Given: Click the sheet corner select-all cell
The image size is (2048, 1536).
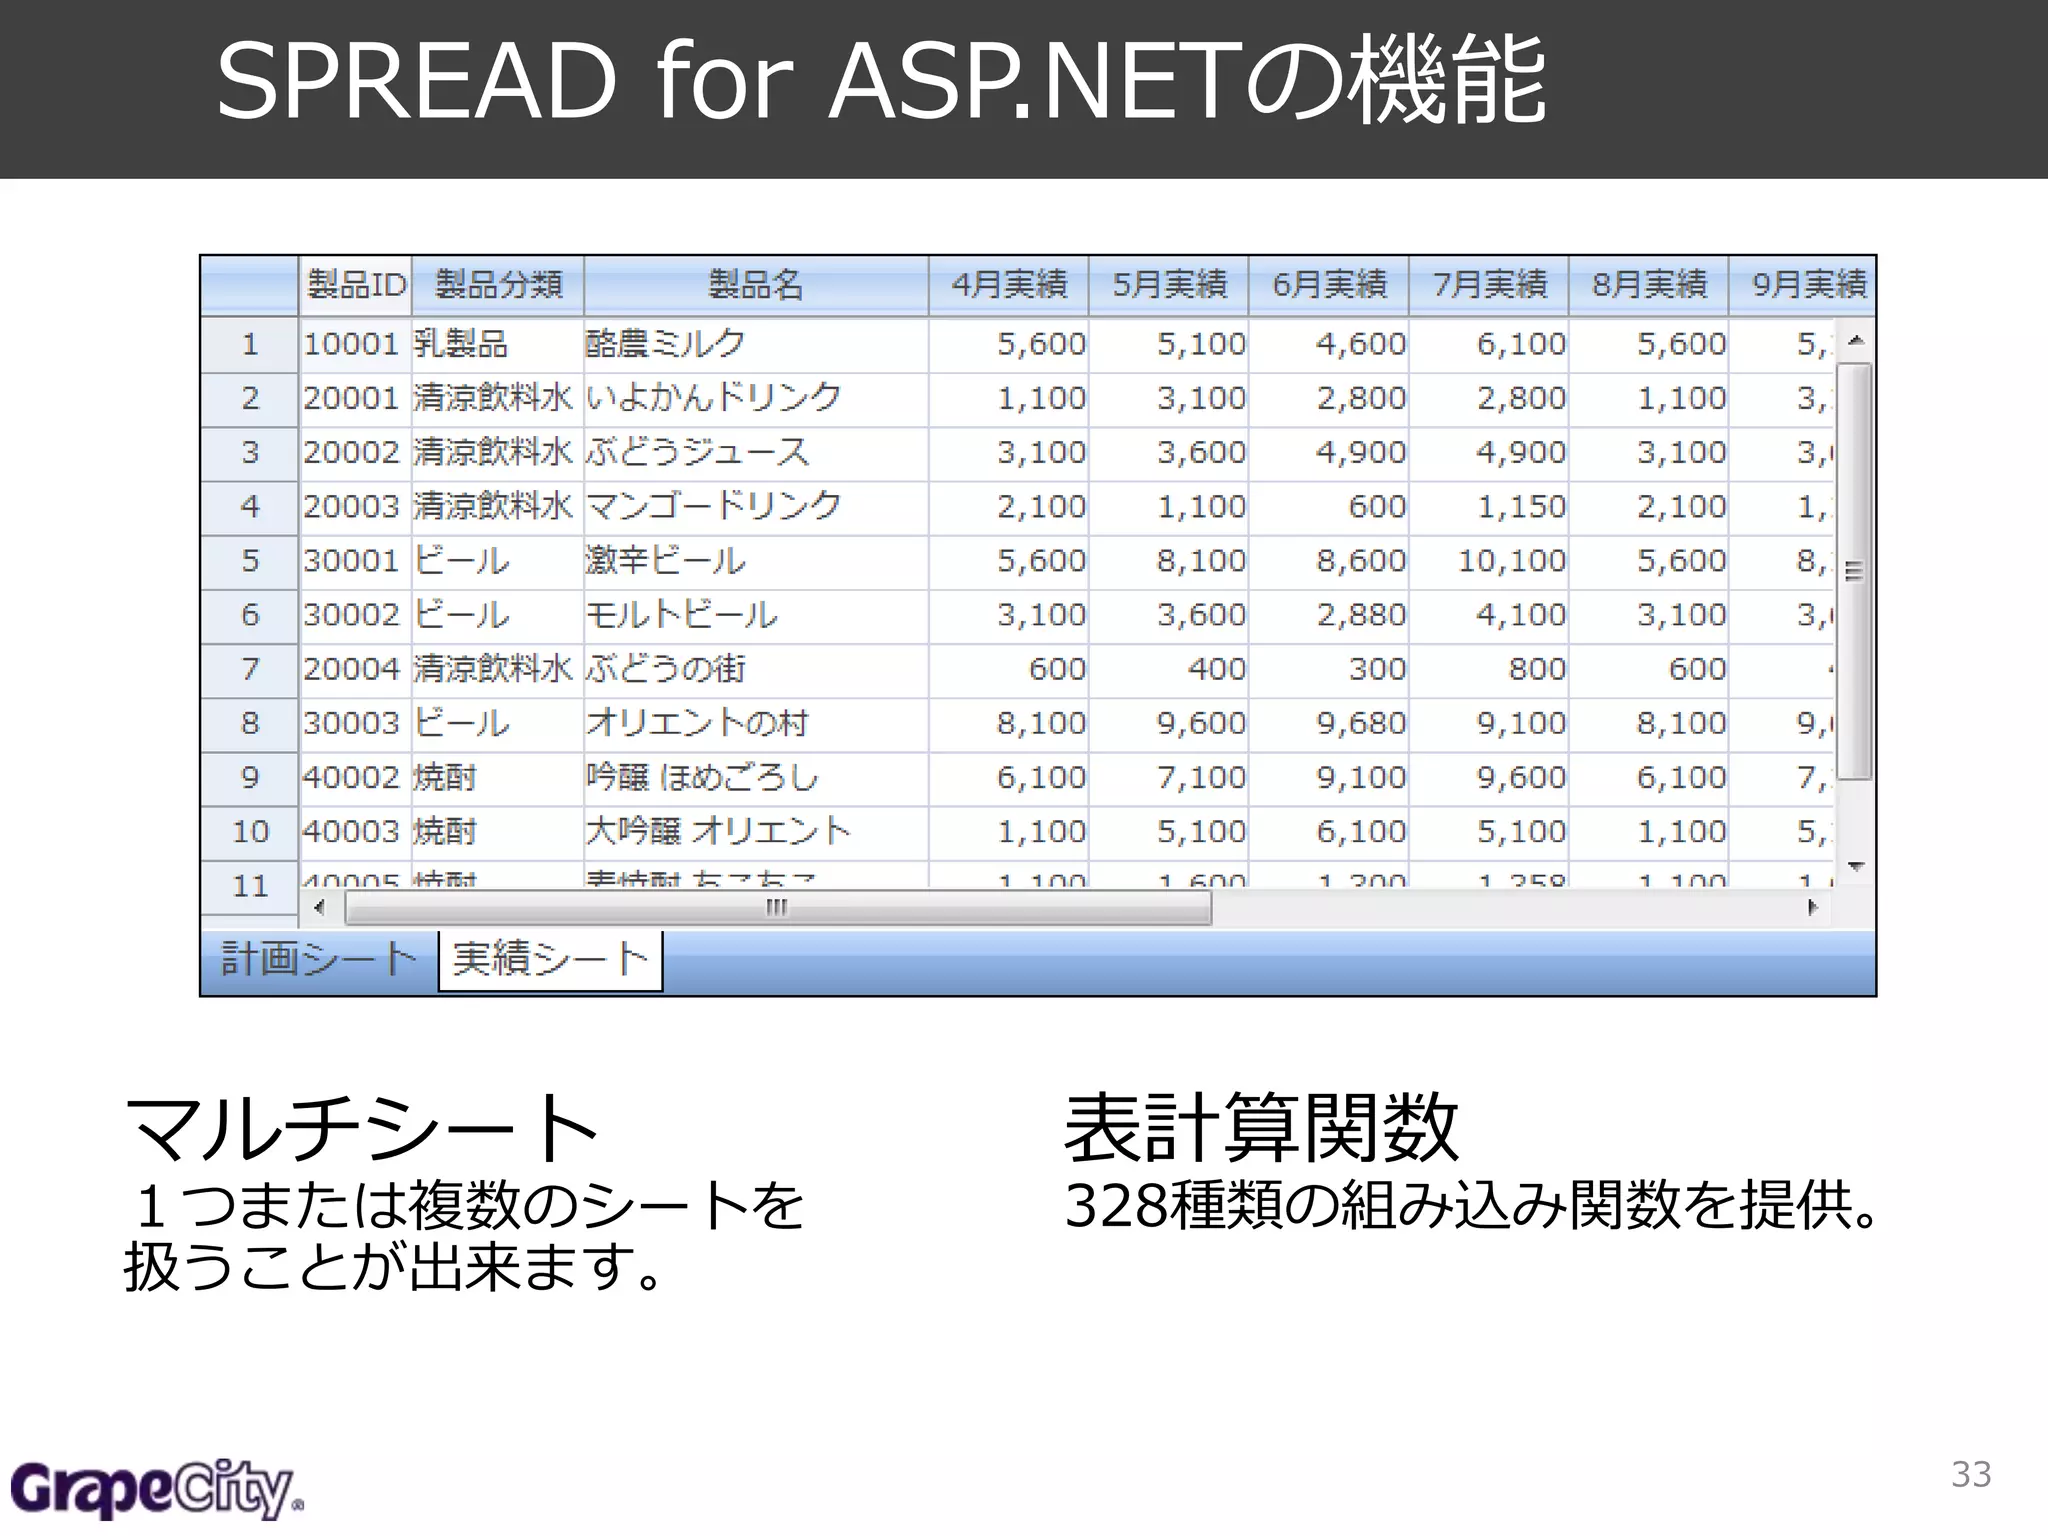Looking at the screenshot, I should pyautogui.click(x=250, y=286).
